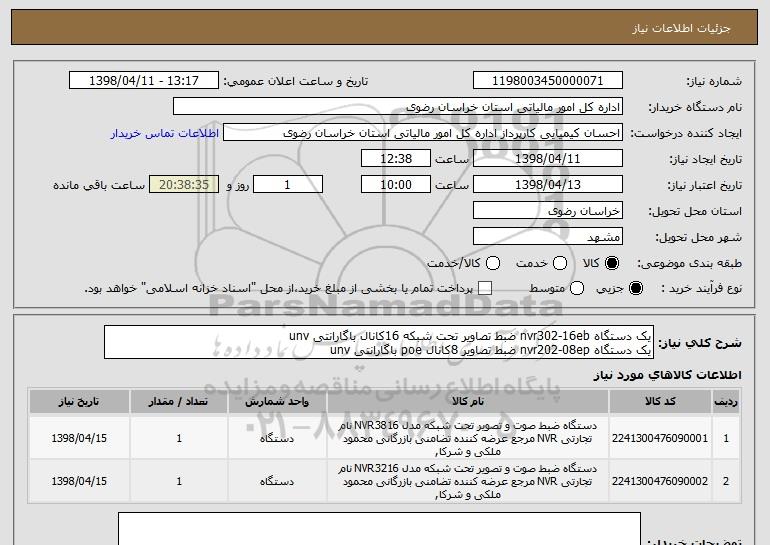770x545 pixels.
Task: Click the NVR3216 product name cell
Action: 468,481
